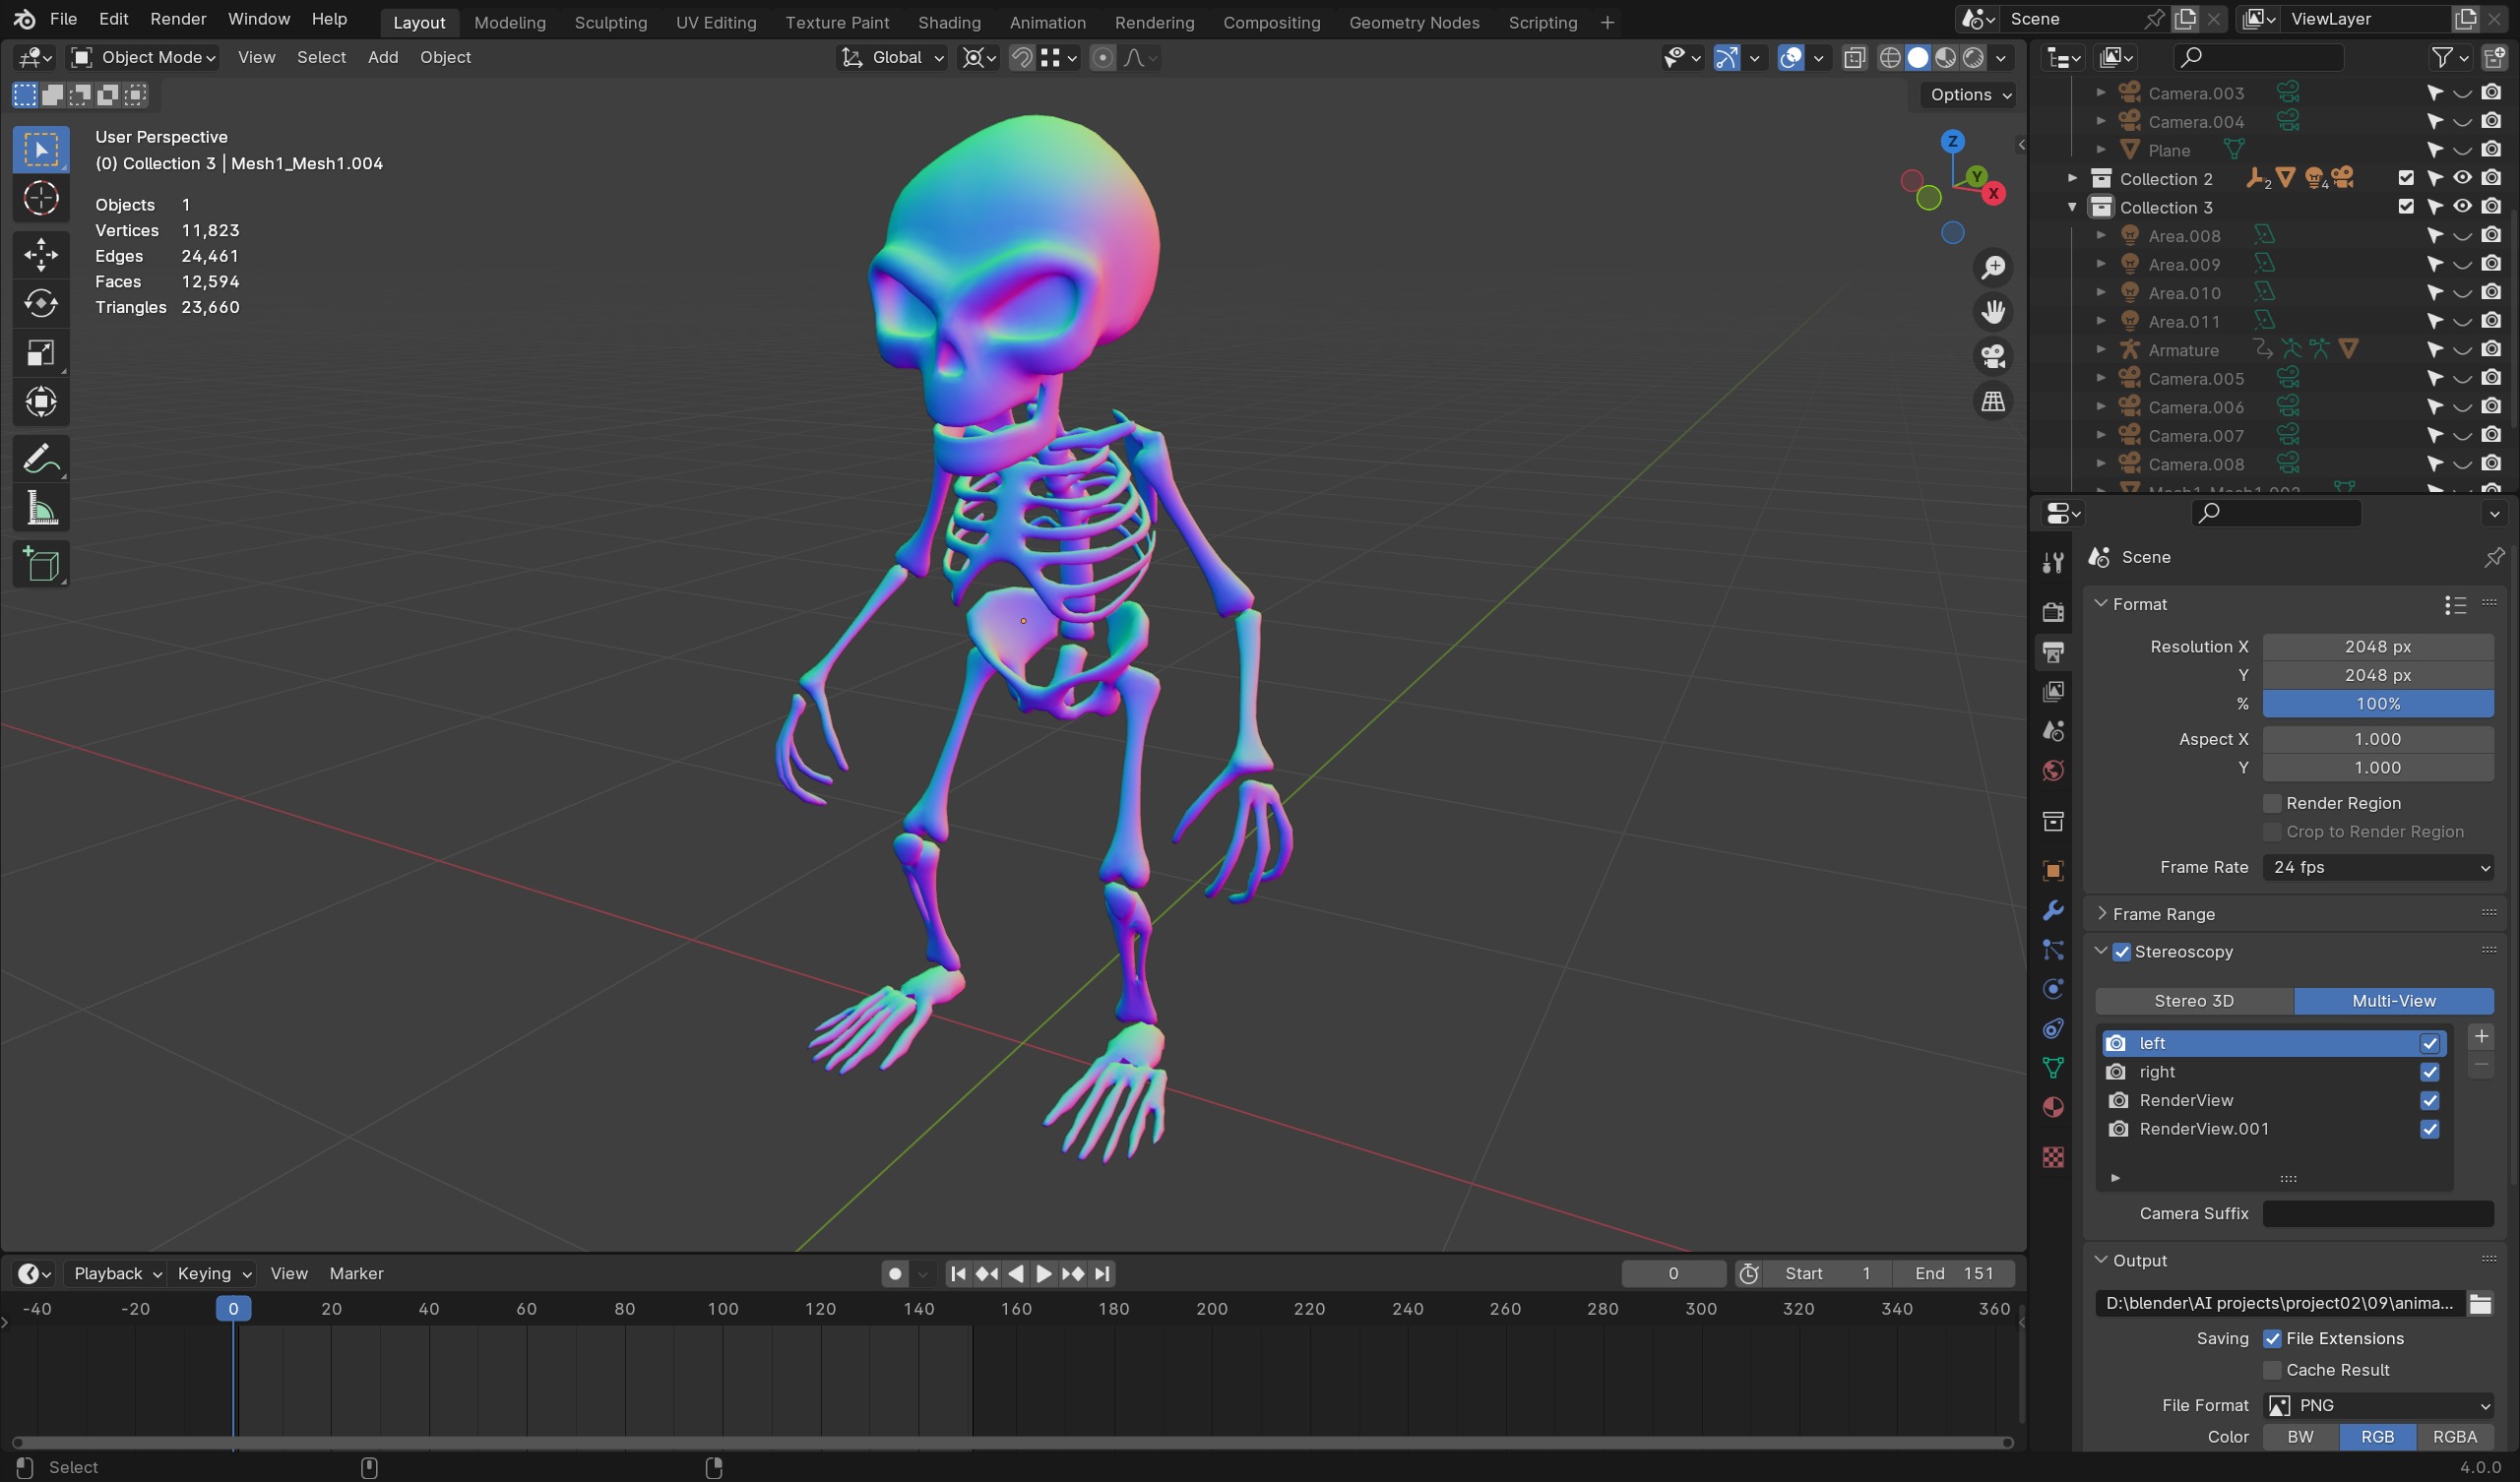Screen dimensions: 2520x1482
Task: Switch to Geometry Nodes workspace
Action: tap(1413, 22)
